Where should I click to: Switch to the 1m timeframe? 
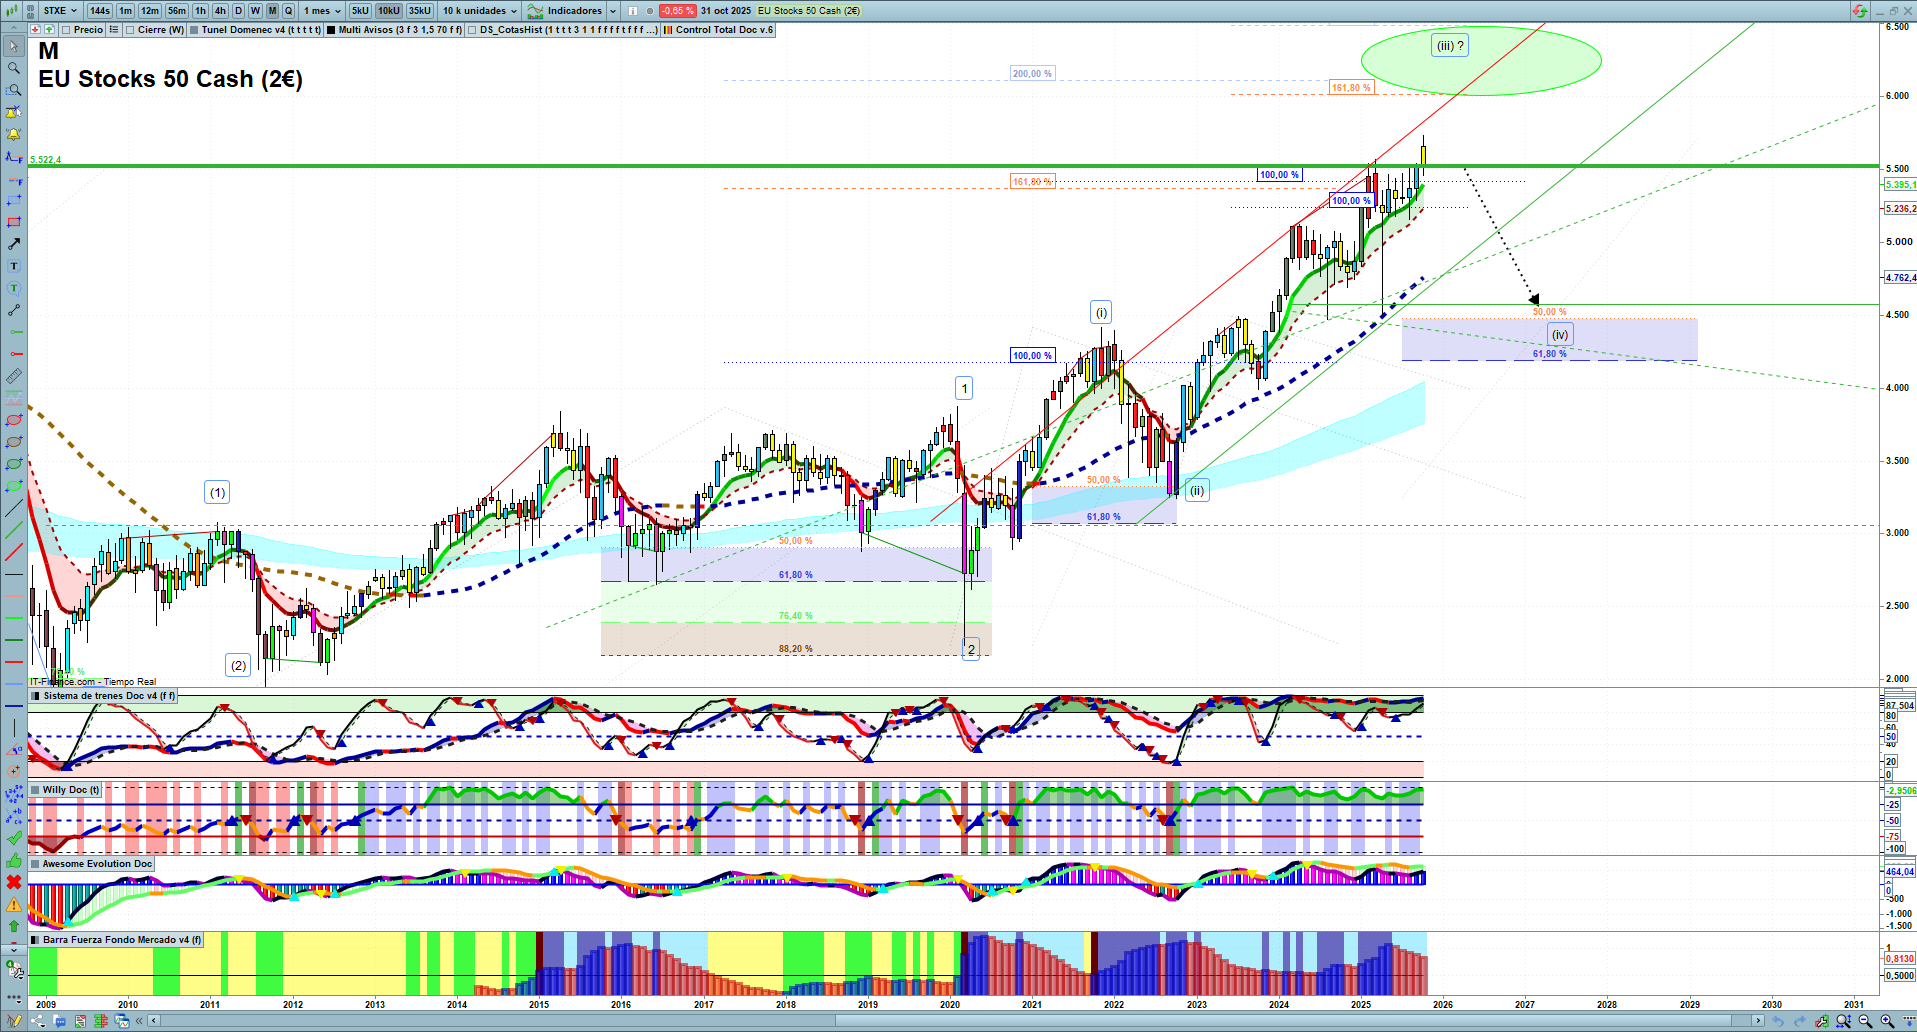coord(125,11)
